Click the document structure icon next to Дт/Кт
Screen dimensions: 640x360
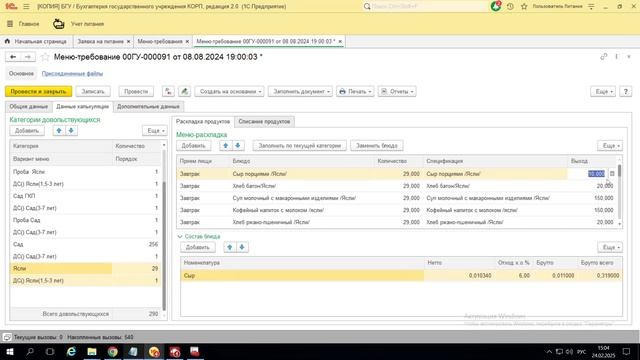click(184, 91)
